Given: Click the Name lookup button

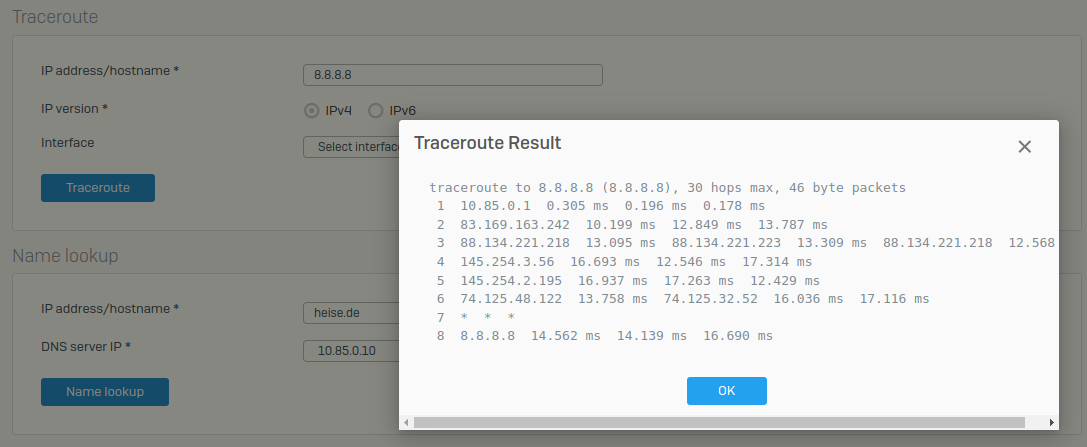Looking at the screenshot, I should click(x=105, y=392).
